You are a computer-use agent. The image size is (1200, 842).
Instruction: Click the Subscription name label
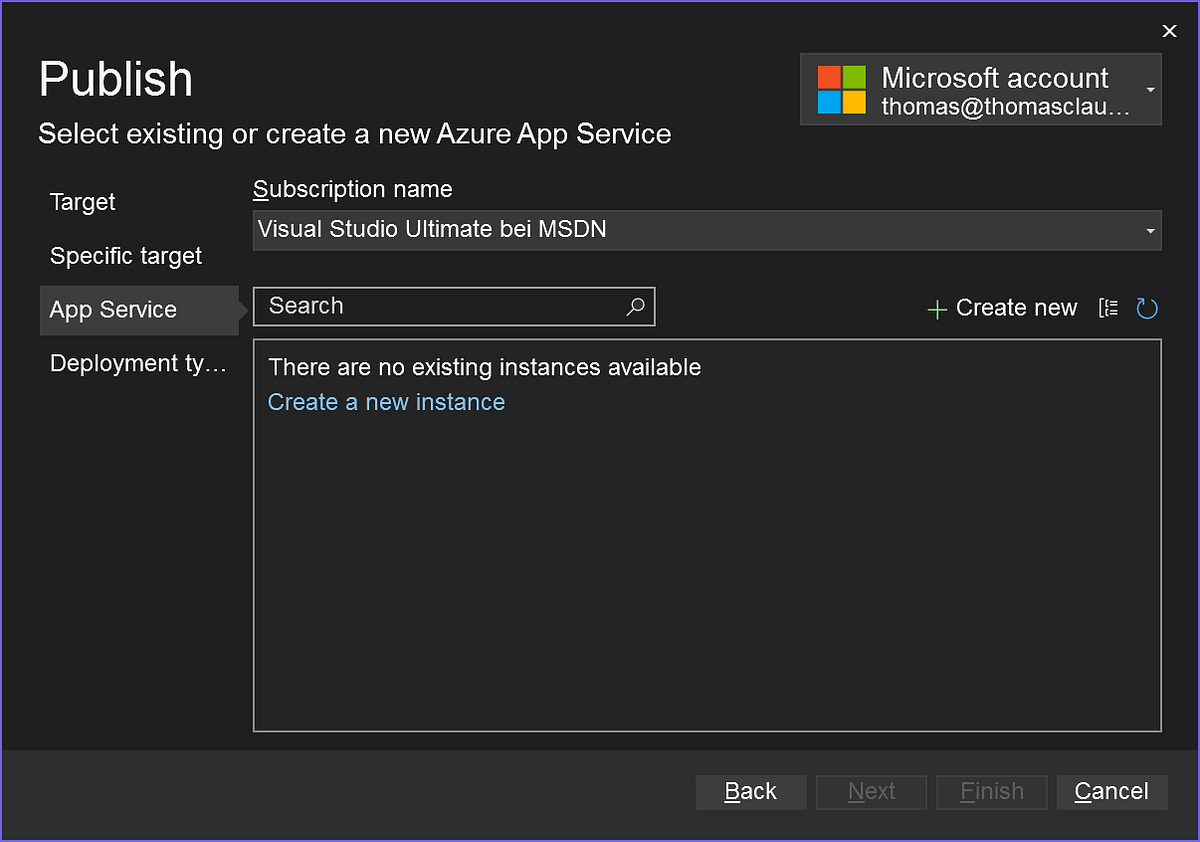pos(353,189)
